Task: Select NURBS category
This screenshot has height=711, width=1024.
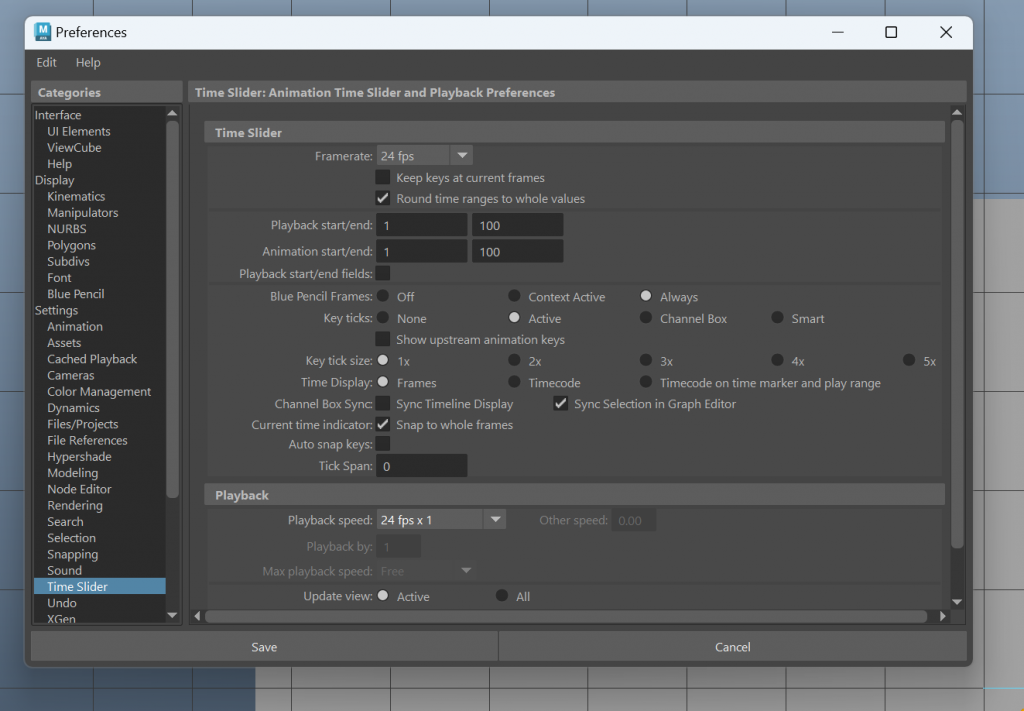Action: 67,229
